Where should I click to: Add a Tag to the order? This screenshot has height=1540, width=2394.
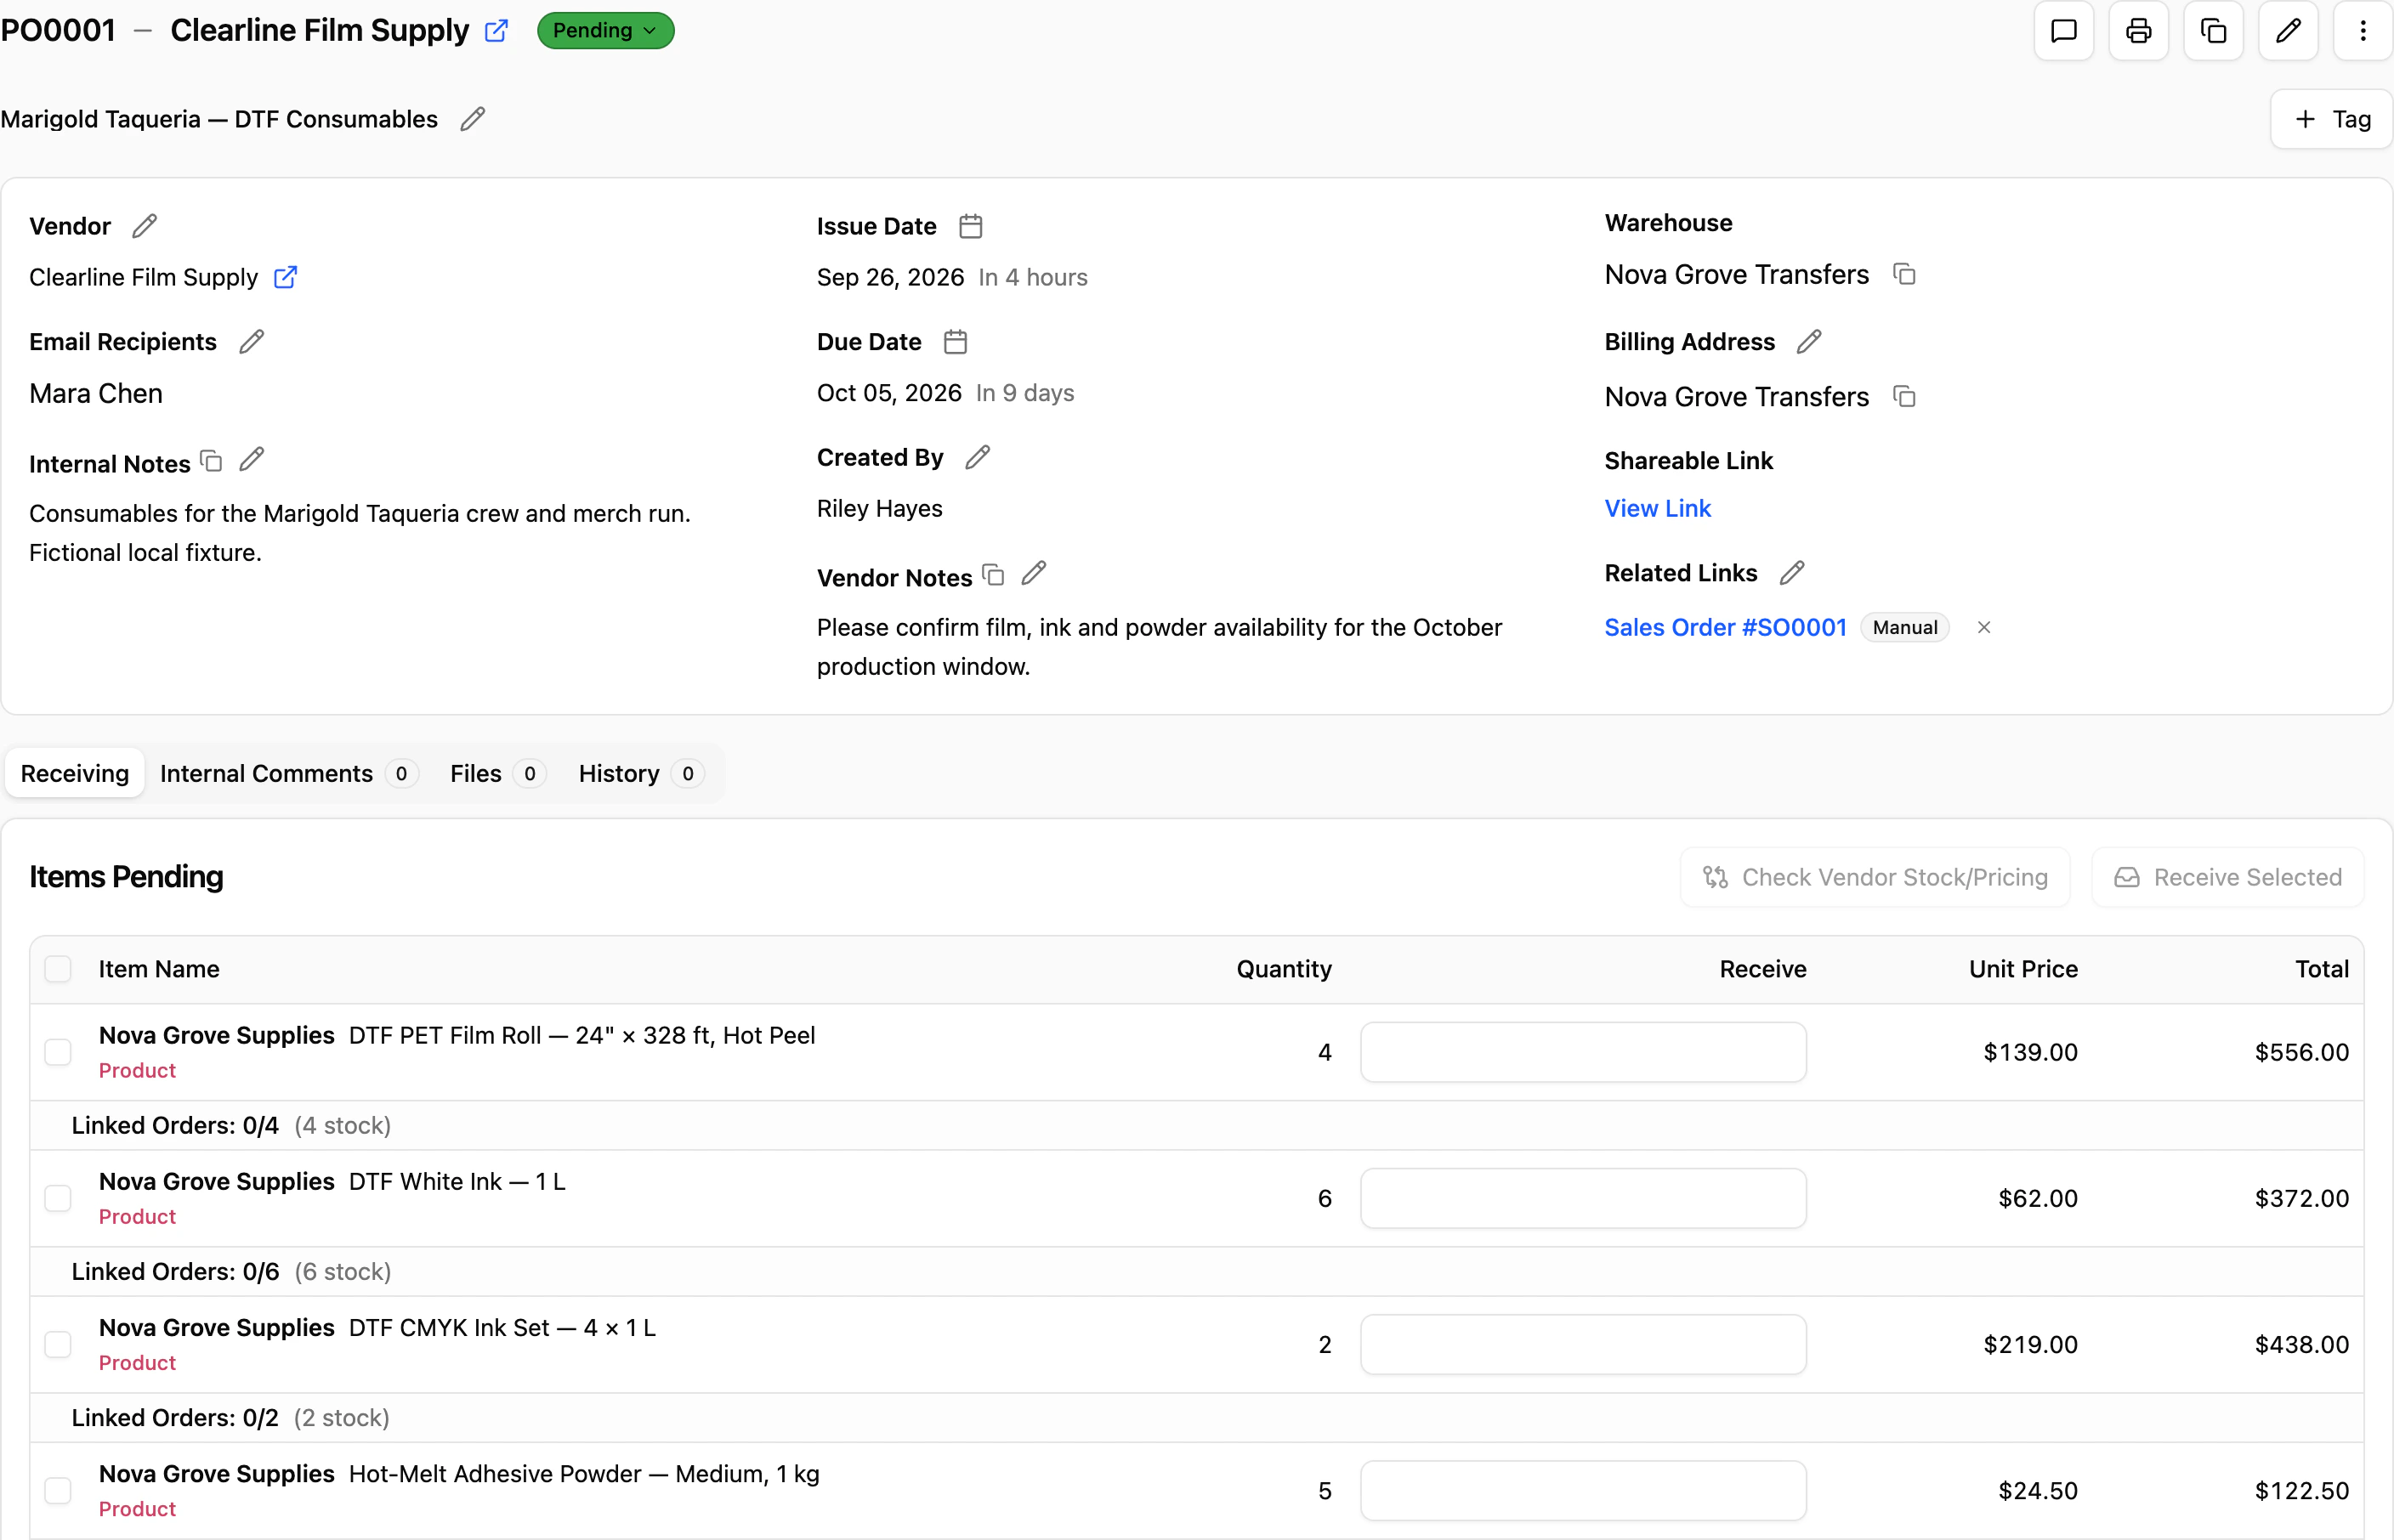click(x=2332, y=120)
